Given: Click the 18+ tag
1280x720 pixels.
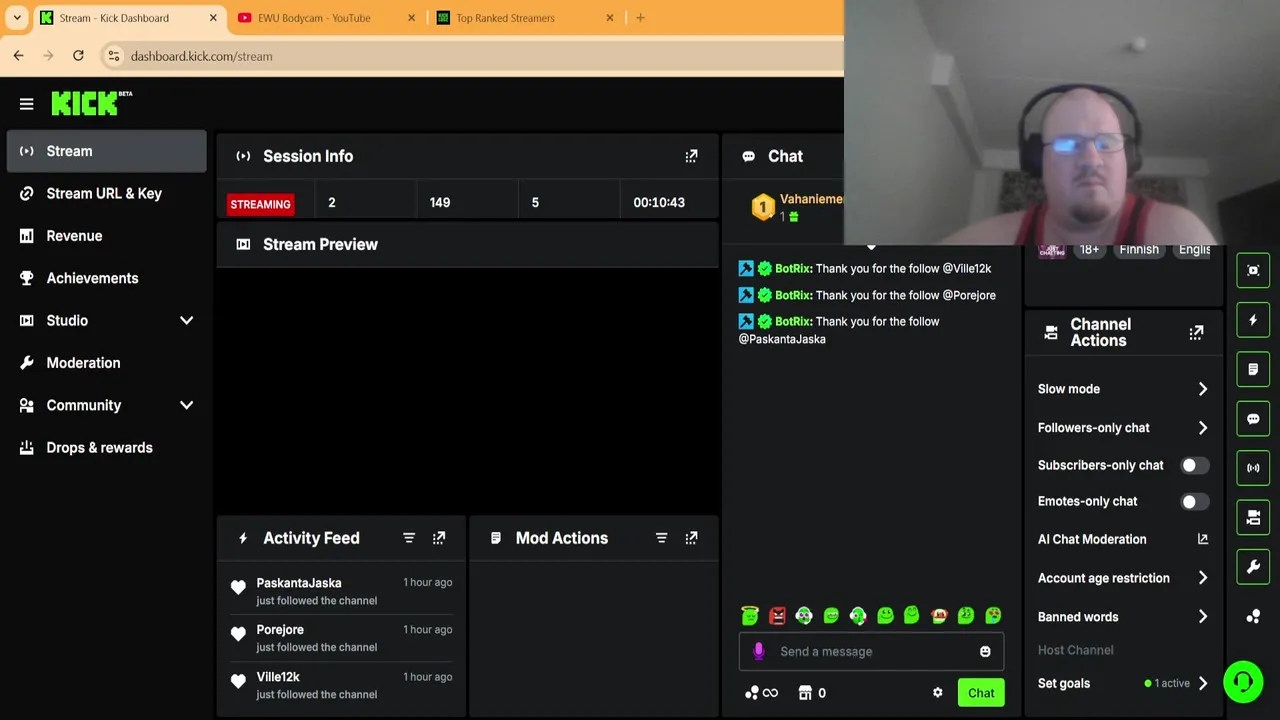Looking at the screenshot, I should tap(1089, 250).
